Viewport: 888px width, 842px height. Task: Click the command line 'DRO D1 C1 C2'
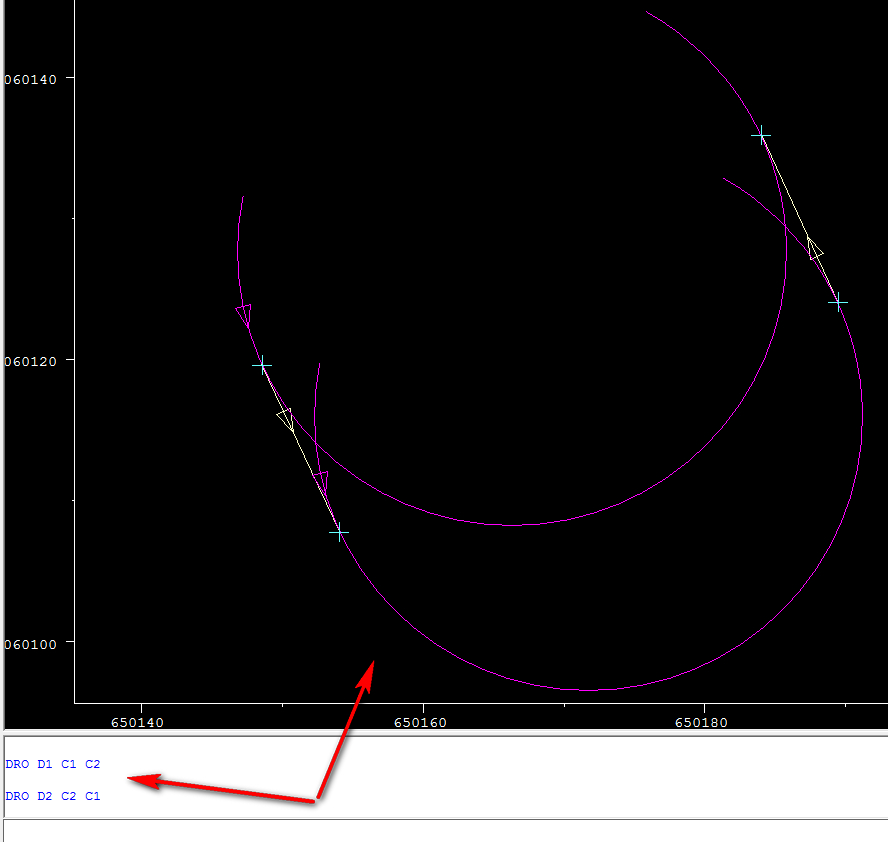click(53, 764)
